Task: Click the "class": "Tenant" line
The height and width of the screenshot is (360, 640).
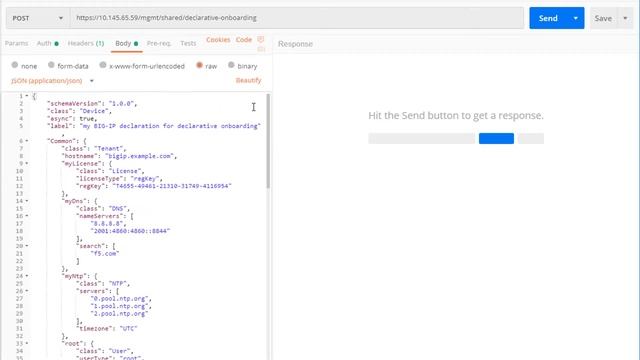Action: [94, 149]
